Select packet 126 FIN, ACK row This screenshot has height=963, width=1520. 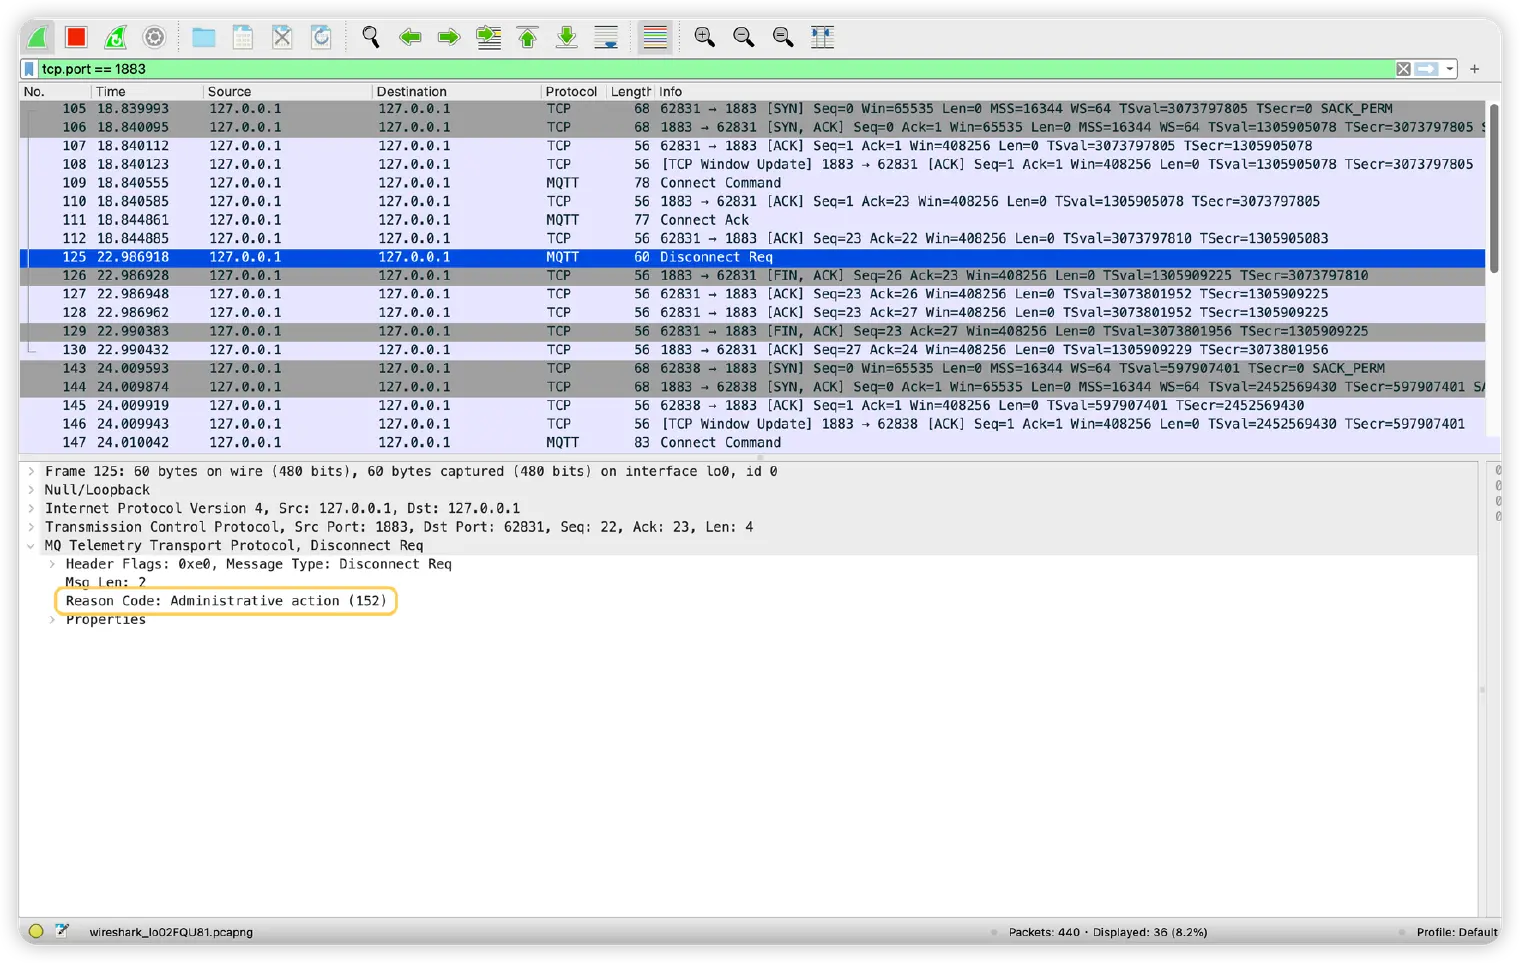753,276
